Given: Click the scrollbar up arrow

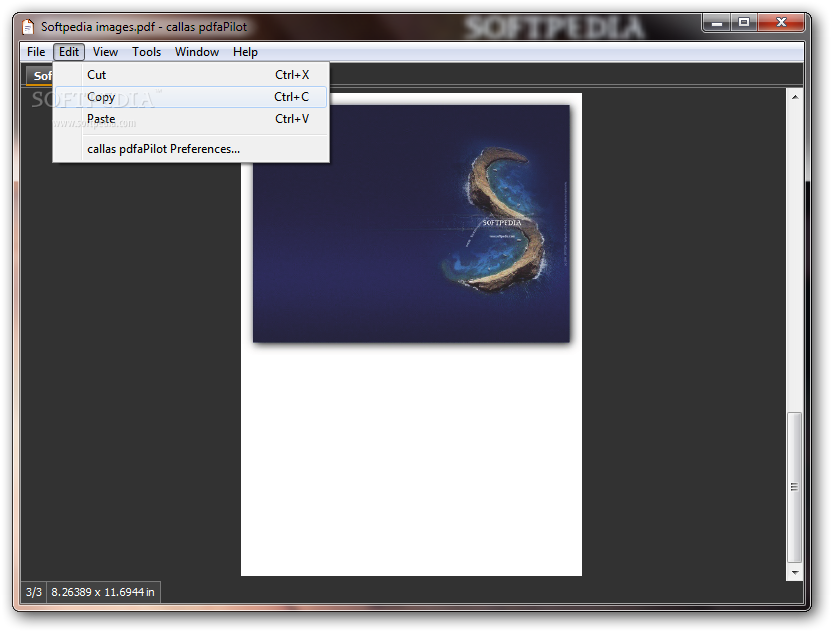Looking at the screenshot, I should [x=794, y=97].
